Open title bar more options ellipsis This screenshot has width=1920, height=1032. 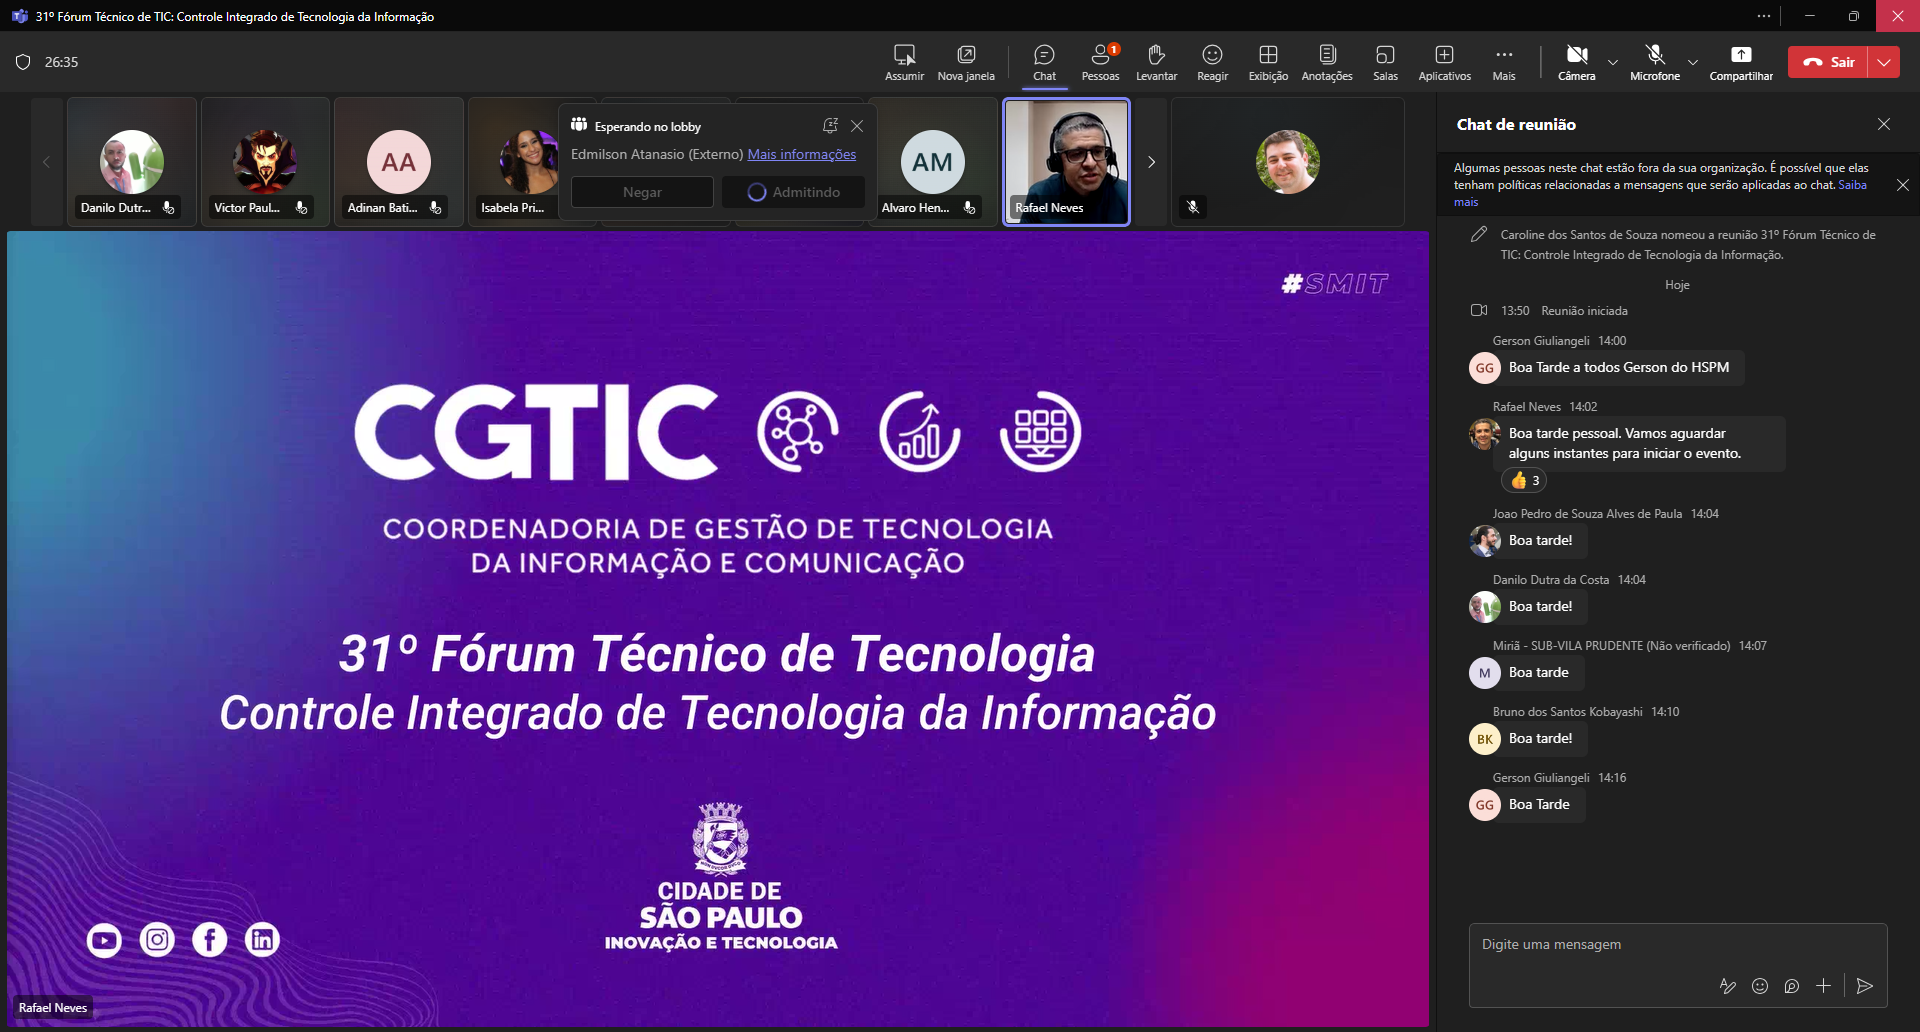pyautogui.click(x=1764, y=16)
